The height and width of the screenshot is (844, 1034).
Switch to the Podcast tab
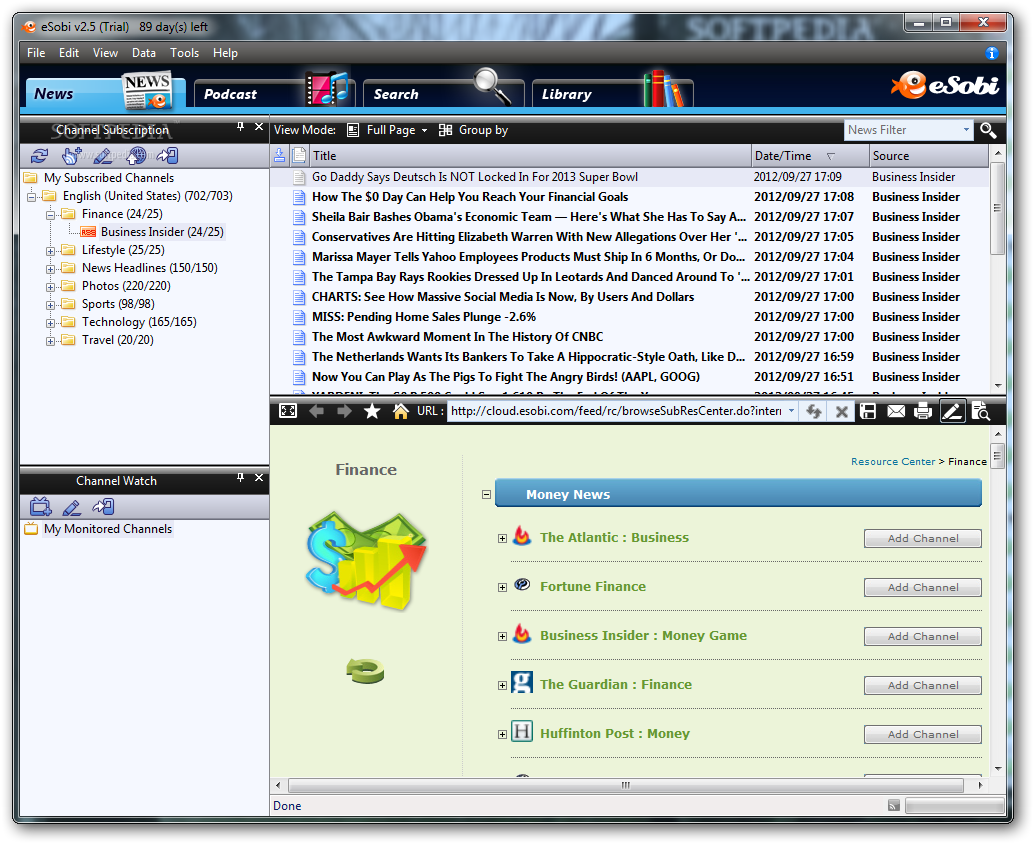coord(274,93)
